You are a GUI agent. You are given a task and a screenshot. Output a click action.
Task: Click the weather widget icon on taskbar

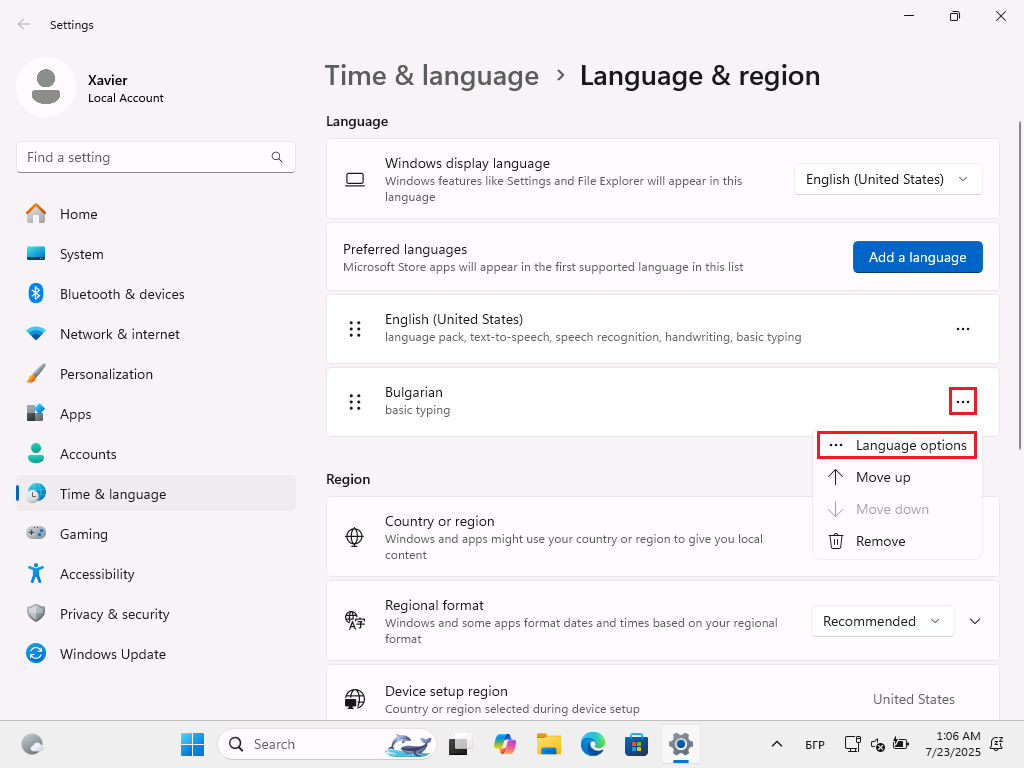pos(32,744)
